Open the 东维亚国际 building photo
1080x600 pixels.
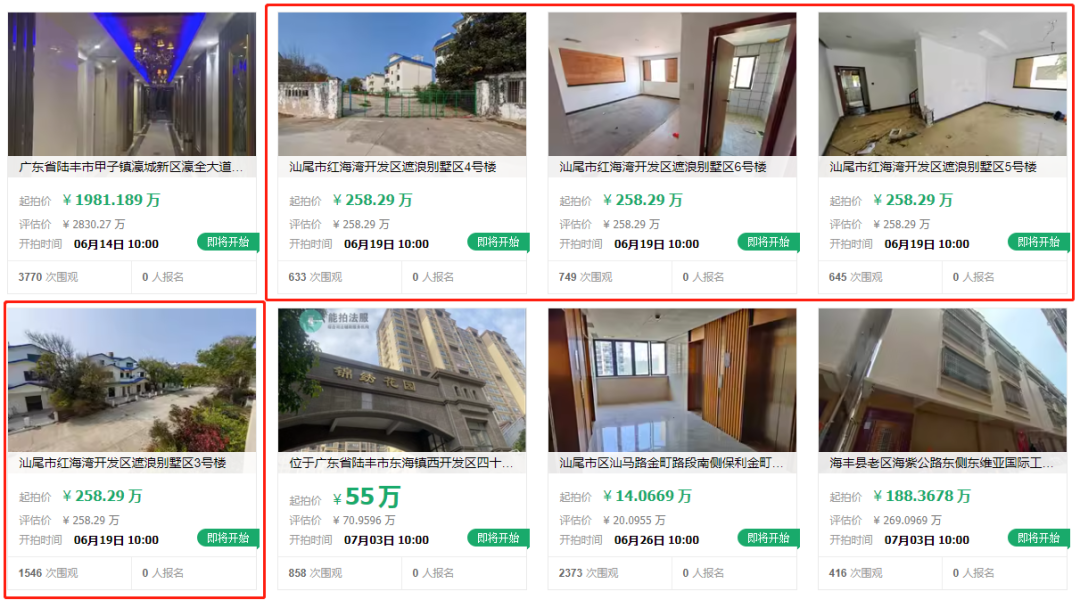[942, 380]
